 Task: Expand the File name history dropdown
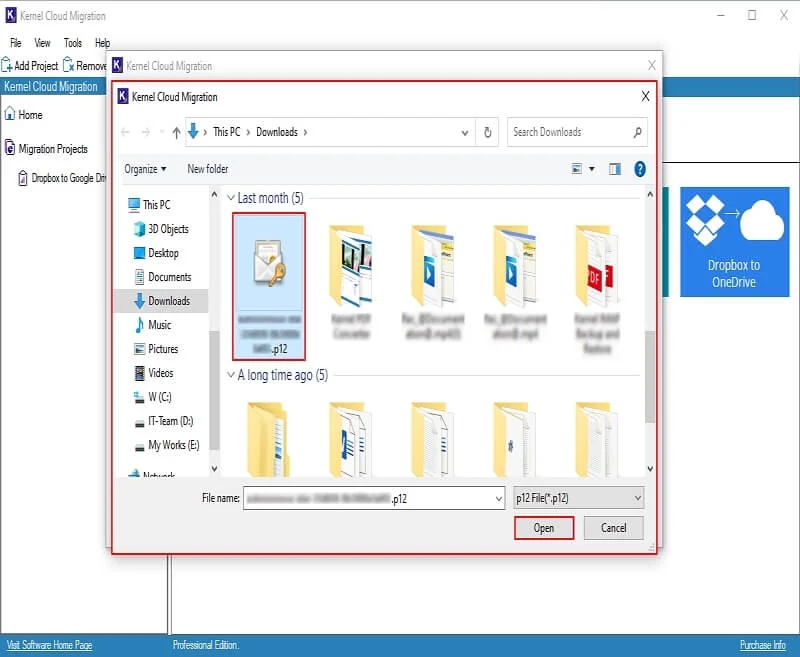[499, 498]
